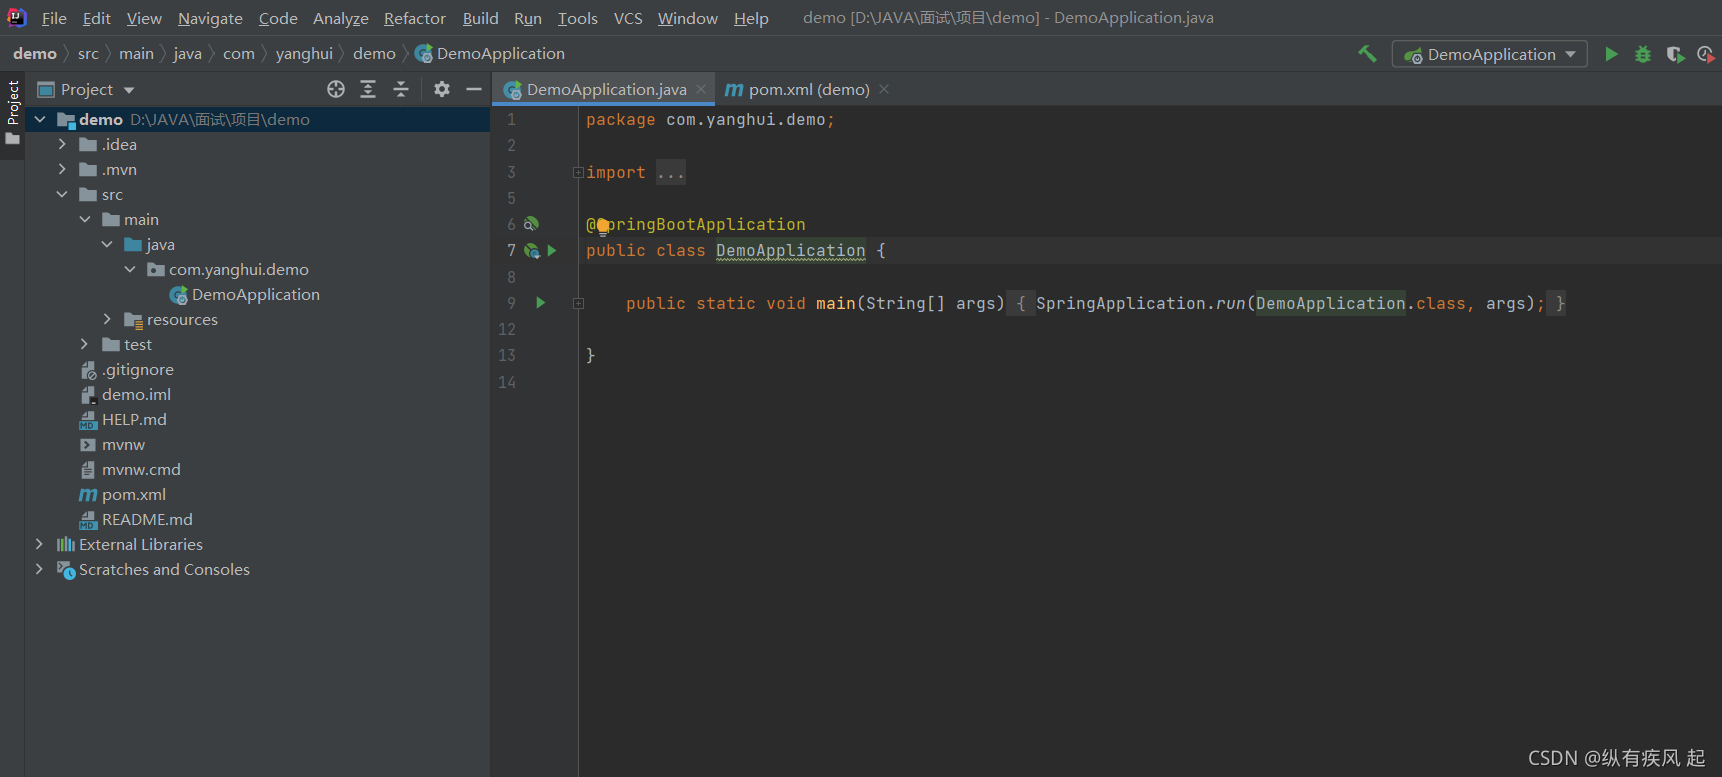Open the File menu
This screenshot has width=1722, height=777.
click(54, 18)
